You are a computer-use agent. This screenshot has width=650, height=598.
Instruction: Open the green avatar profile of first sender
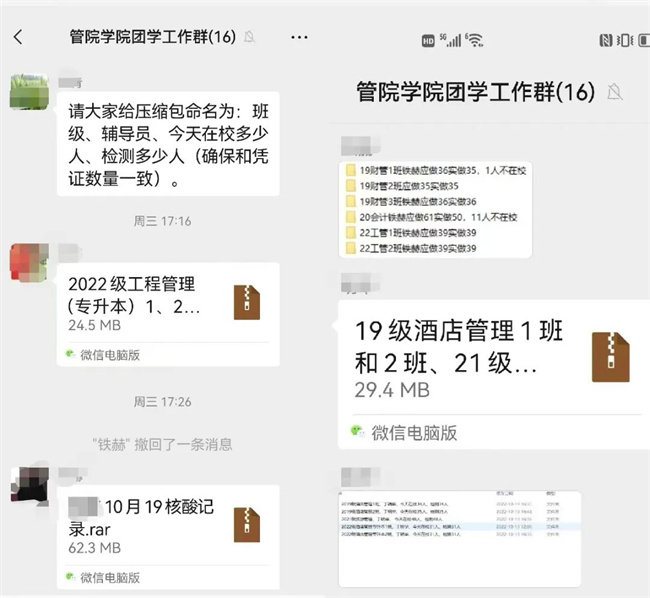click(29, 94)
